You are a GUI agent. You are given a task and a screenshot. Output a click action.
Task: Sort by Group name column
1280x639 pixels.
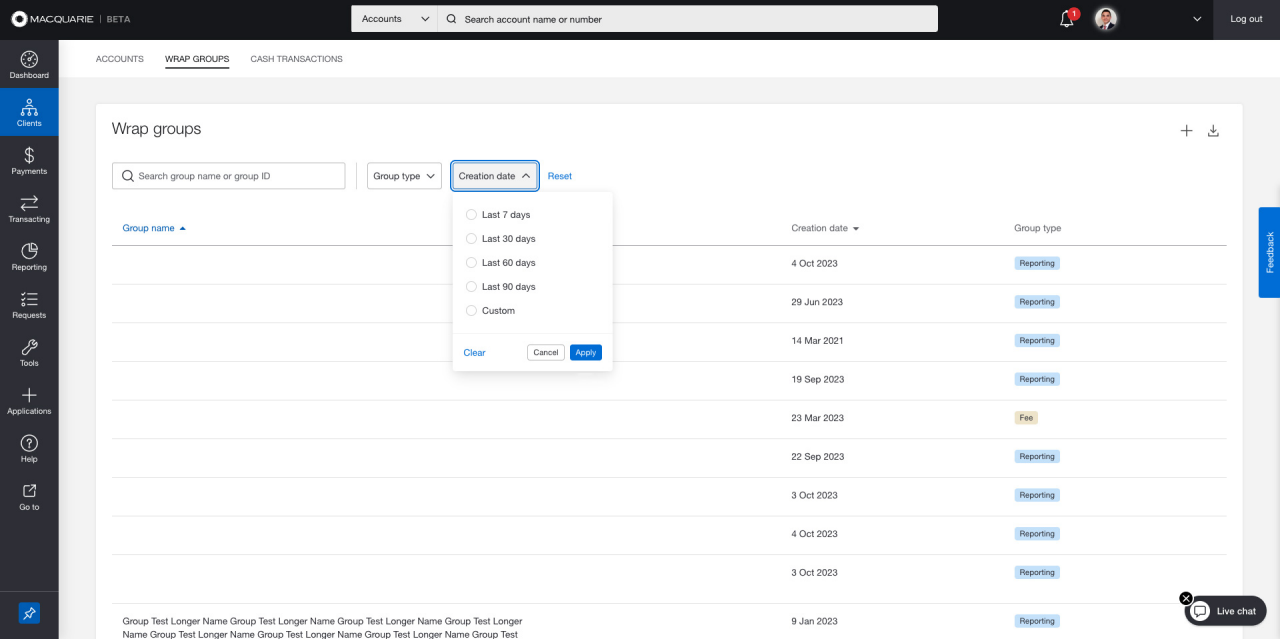pos(154,228)
